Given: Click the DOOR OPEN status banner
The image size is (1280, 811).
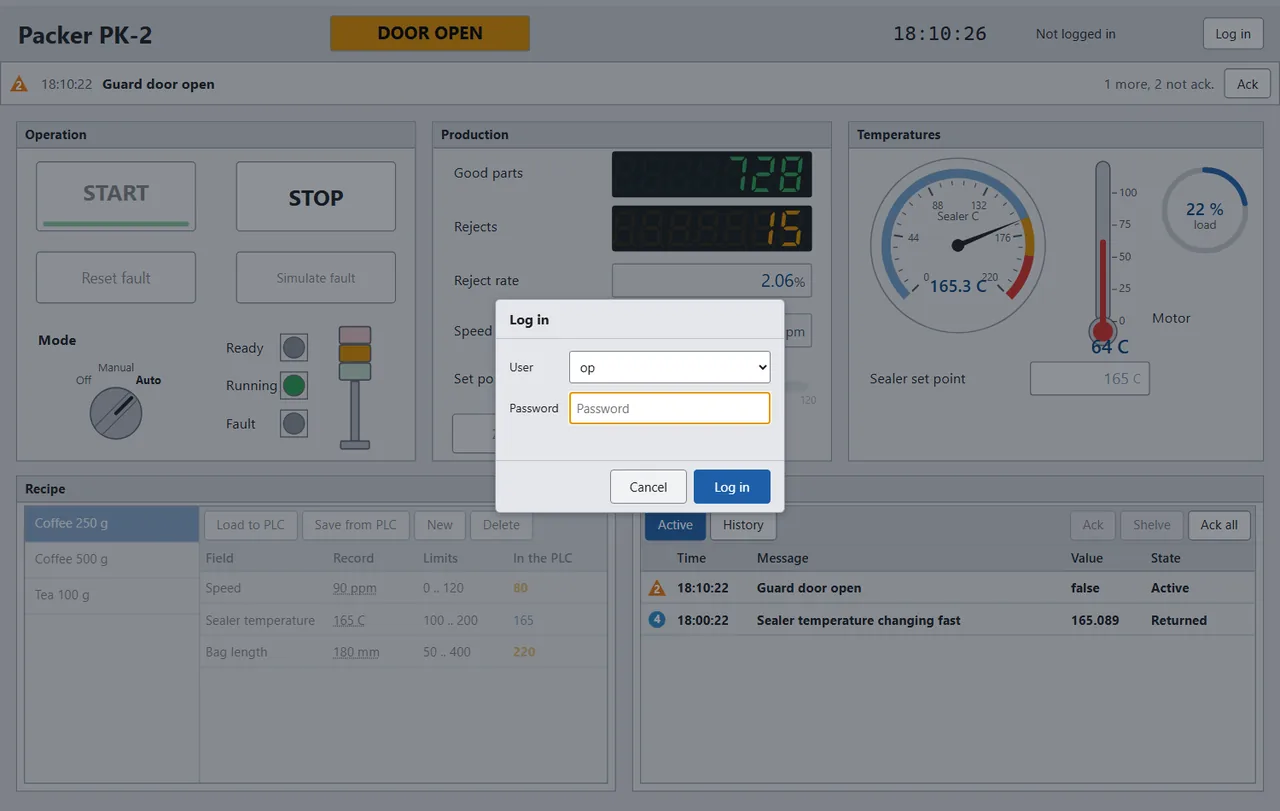Looking at the screenshot, I should (430, 33).
